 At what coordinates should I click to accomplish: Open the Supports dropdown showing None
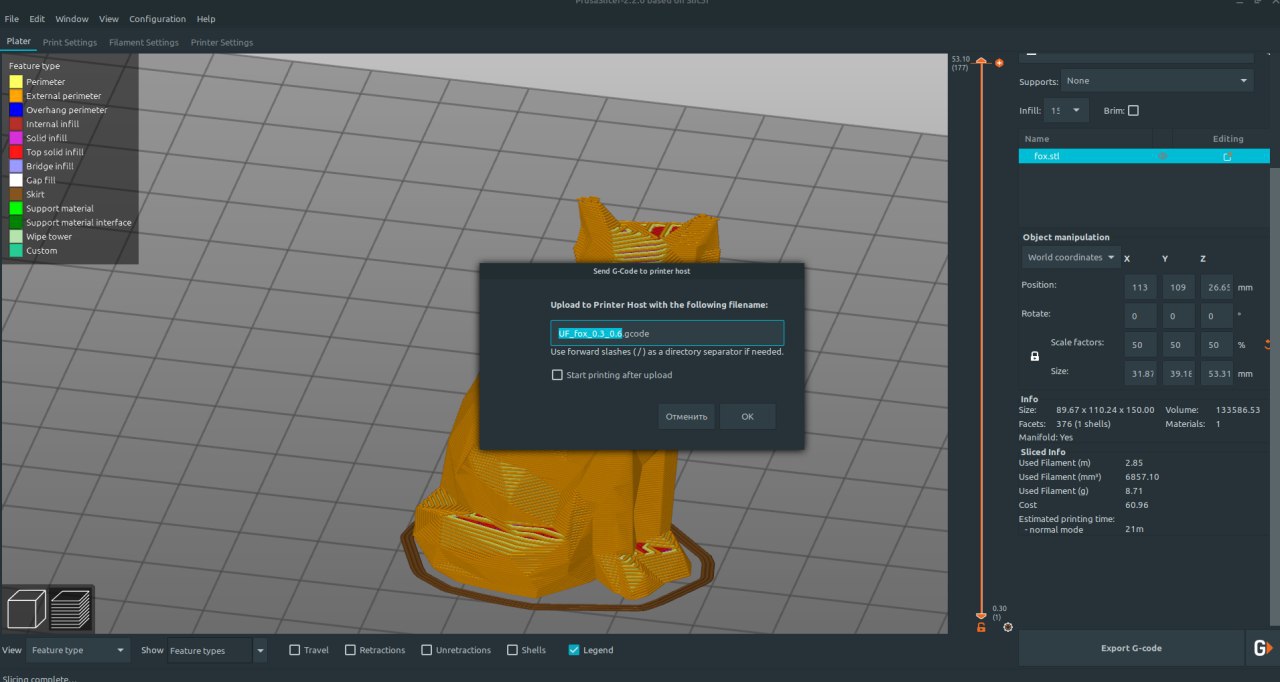1158,81
